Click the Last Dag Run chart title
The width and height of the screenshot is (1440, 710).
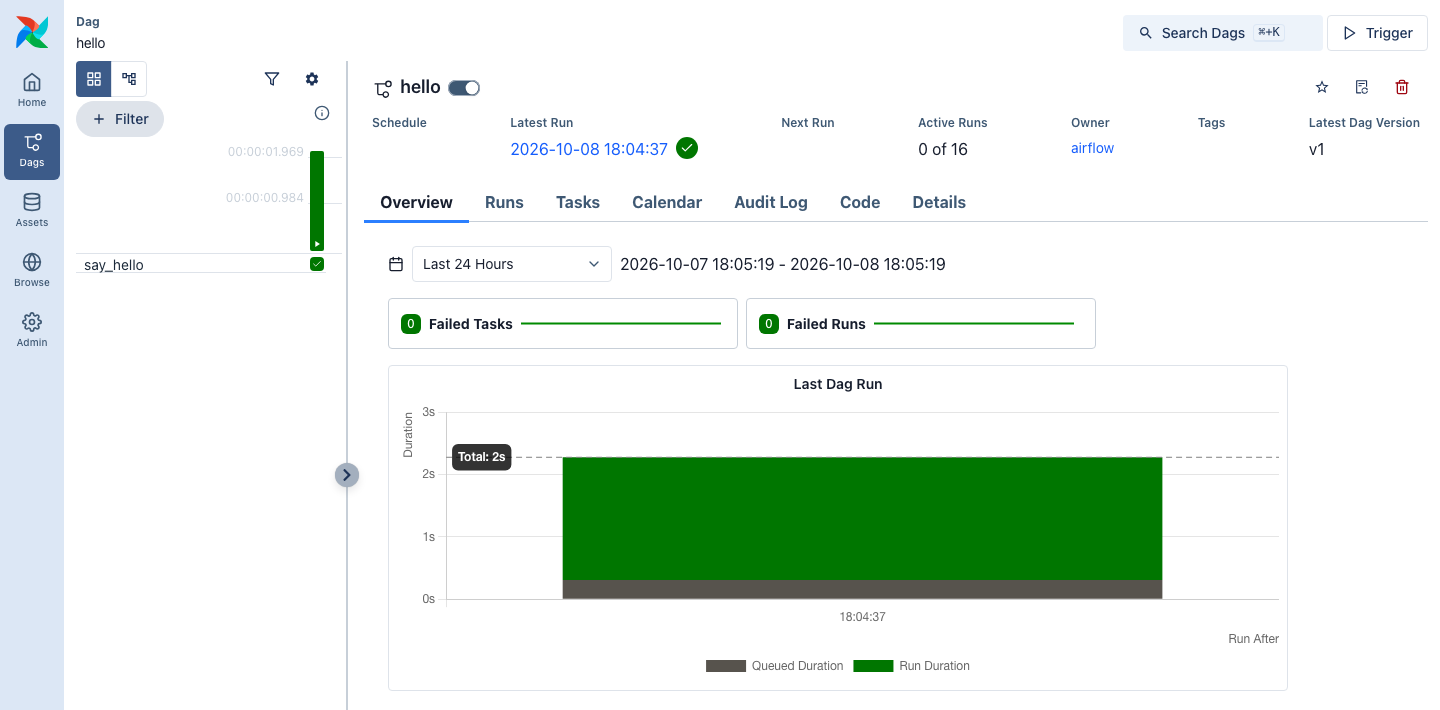click(838, 384)
